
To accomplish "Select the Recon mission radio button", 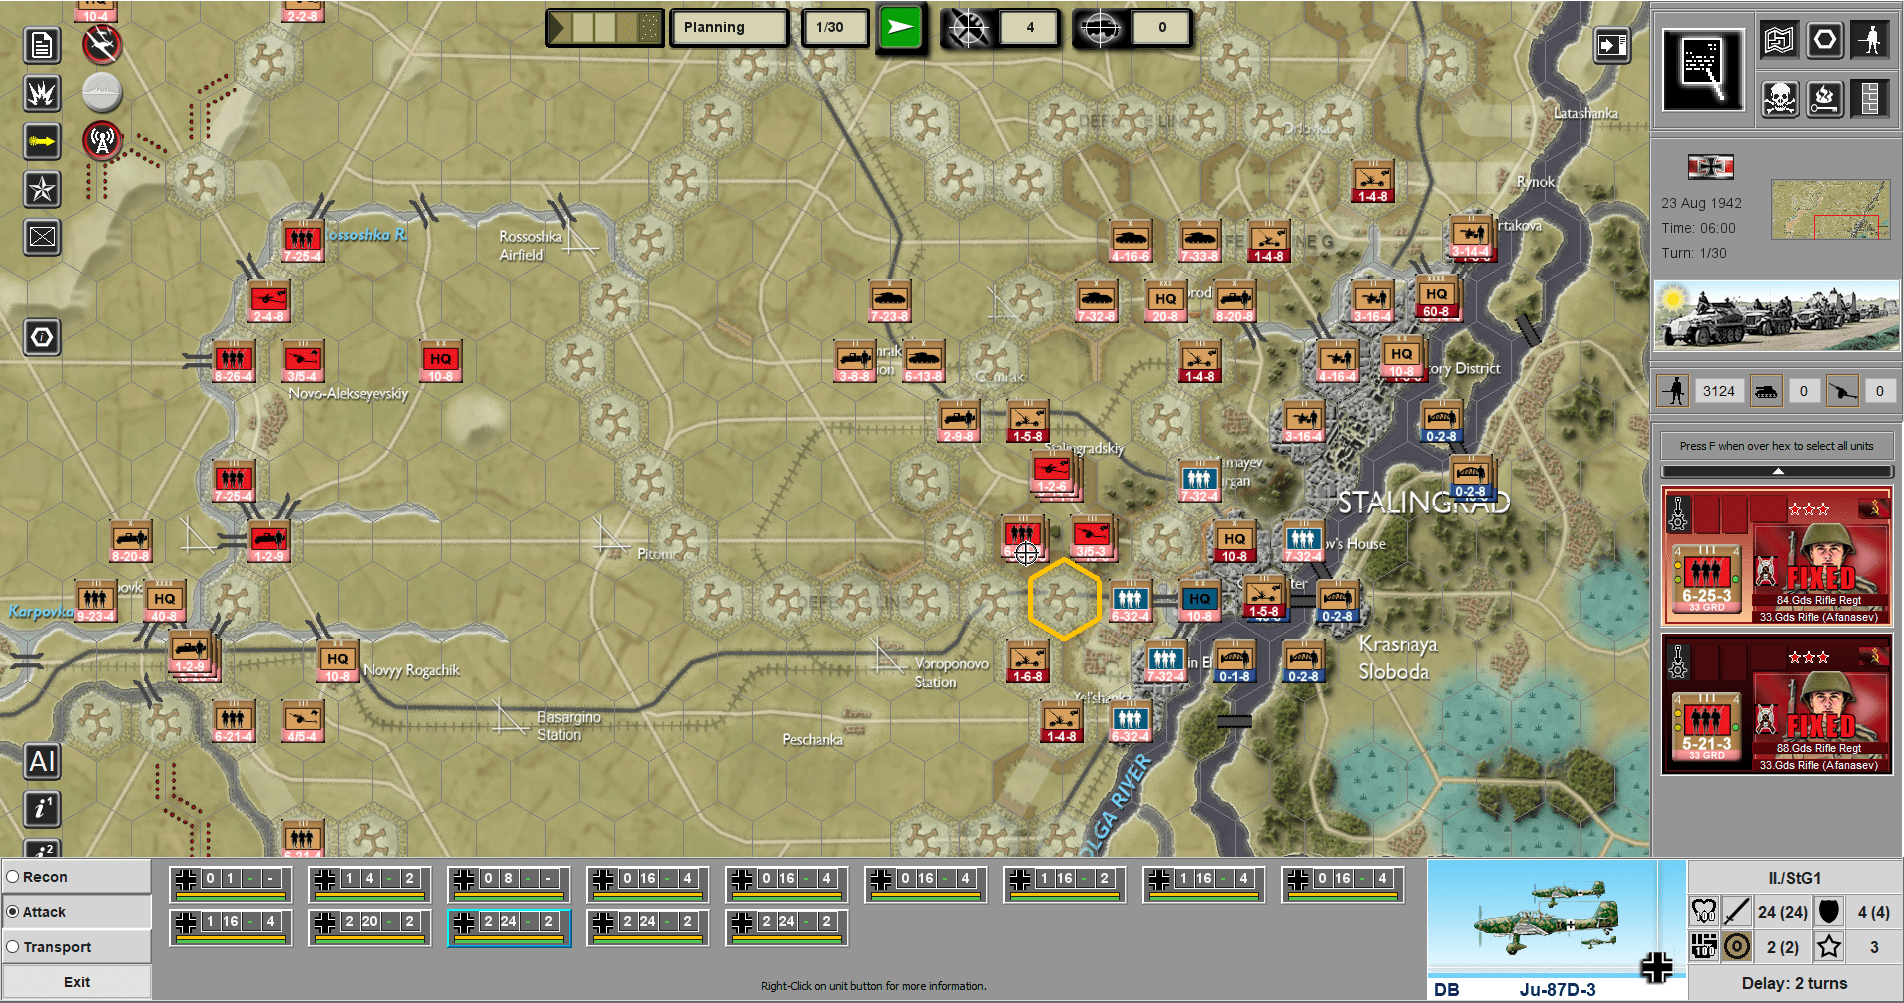I will click(14, 877).
